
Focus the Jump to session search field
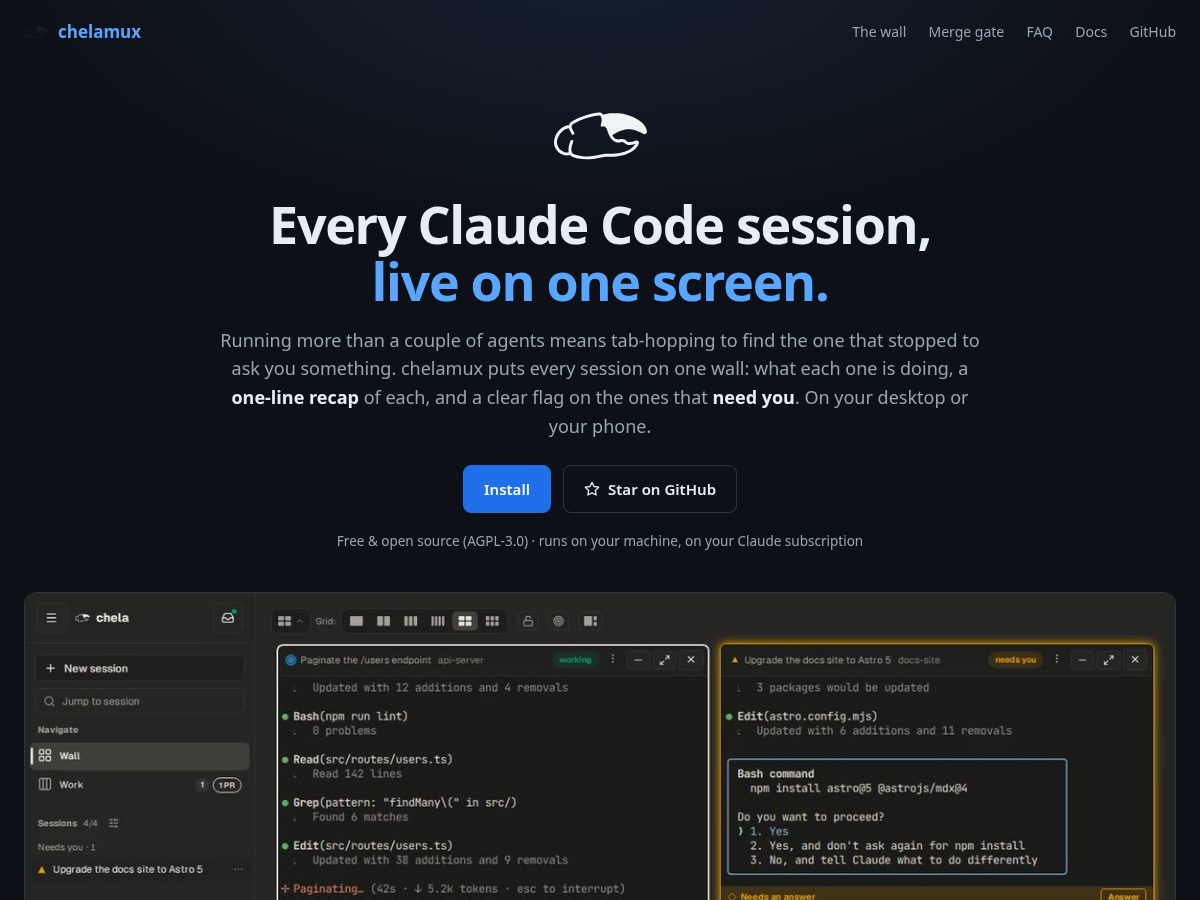pyautogui.click(x=139, y=701)
